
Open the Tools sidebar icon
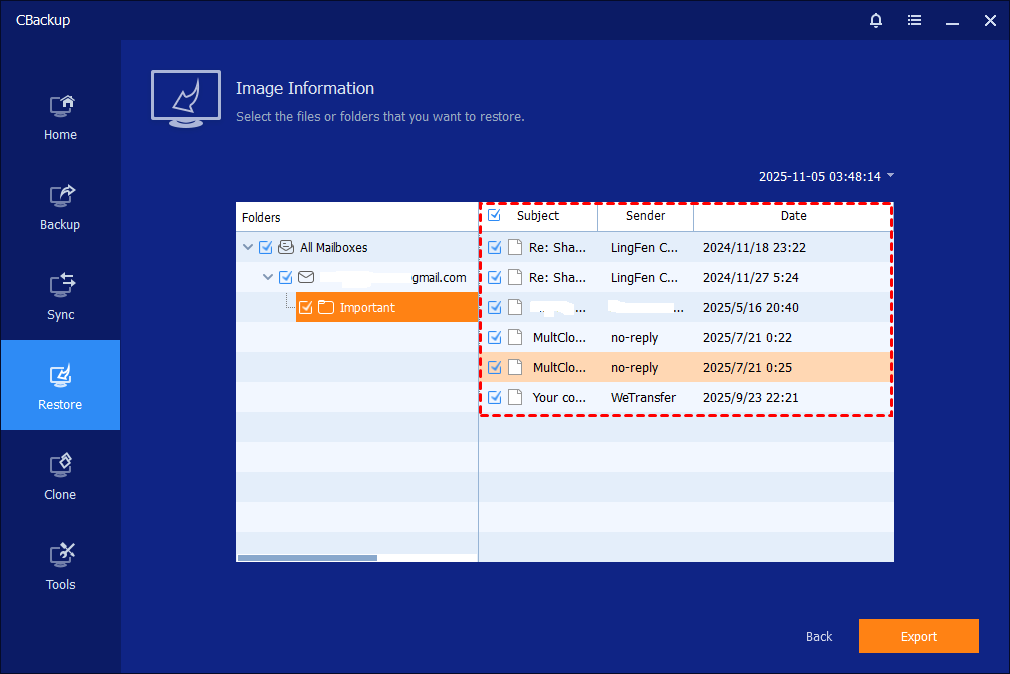point(60,555)
